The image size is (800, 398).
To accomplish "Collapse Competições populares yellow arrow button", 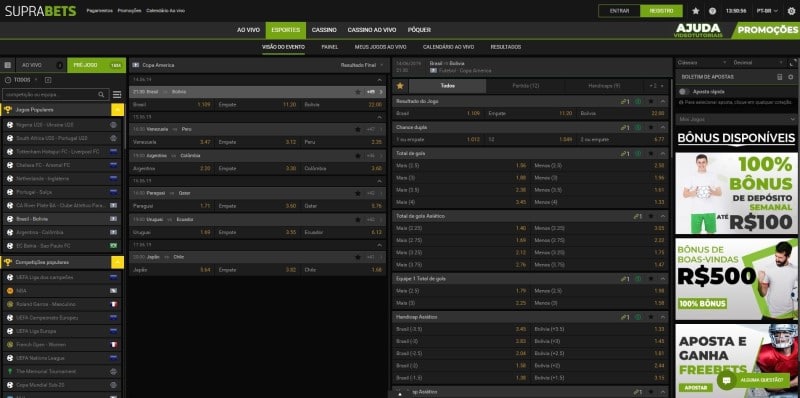I will pos(117,262).
